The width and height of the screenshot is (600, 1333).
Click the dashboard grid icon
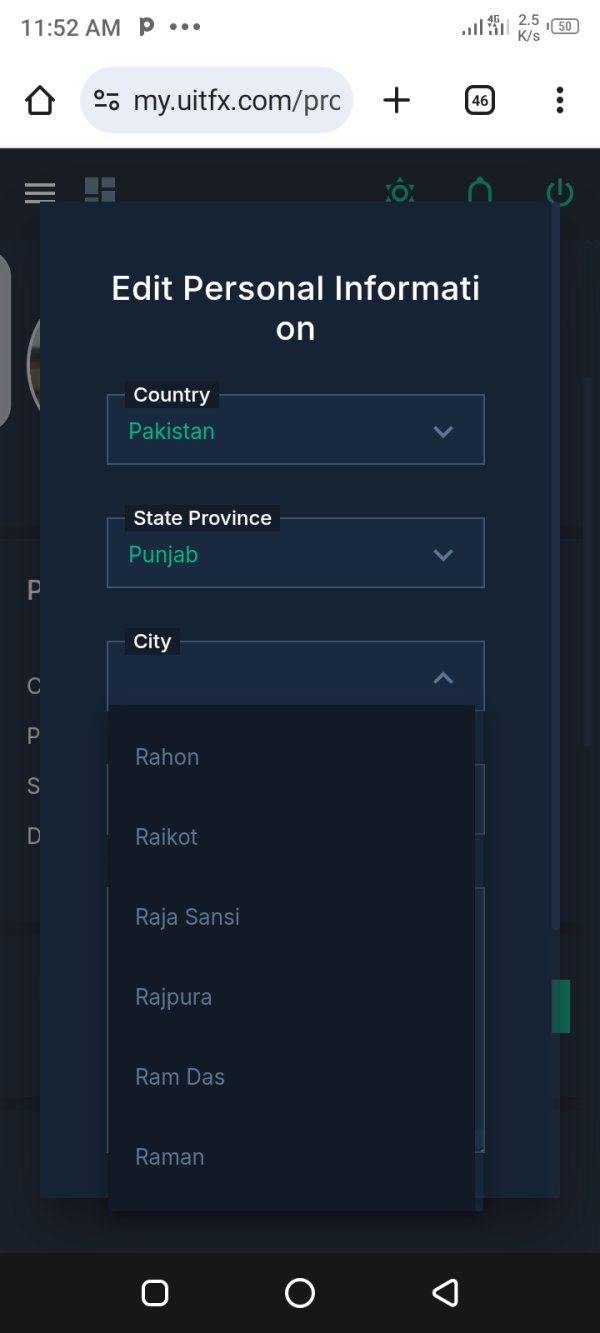click(100, 189)
